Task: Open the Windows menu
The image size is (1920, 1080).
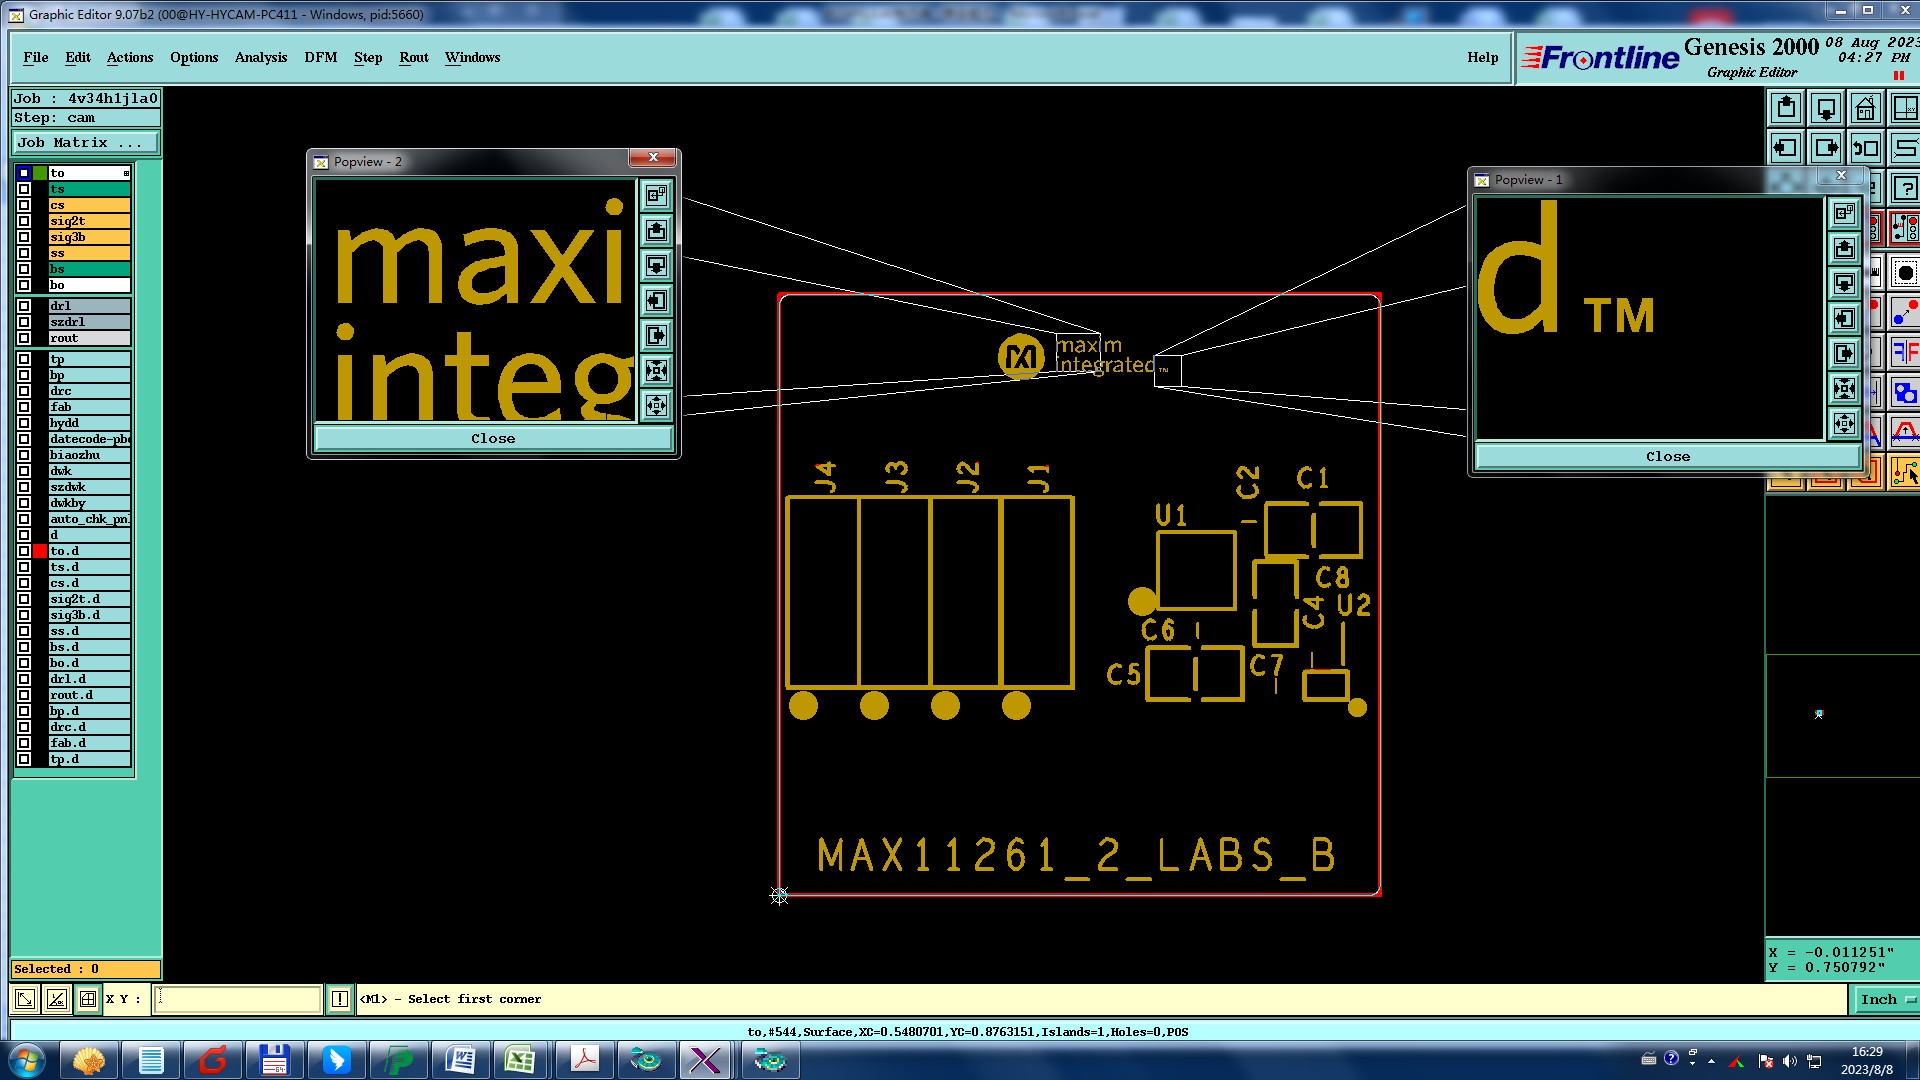Action: tap(472, 58)
